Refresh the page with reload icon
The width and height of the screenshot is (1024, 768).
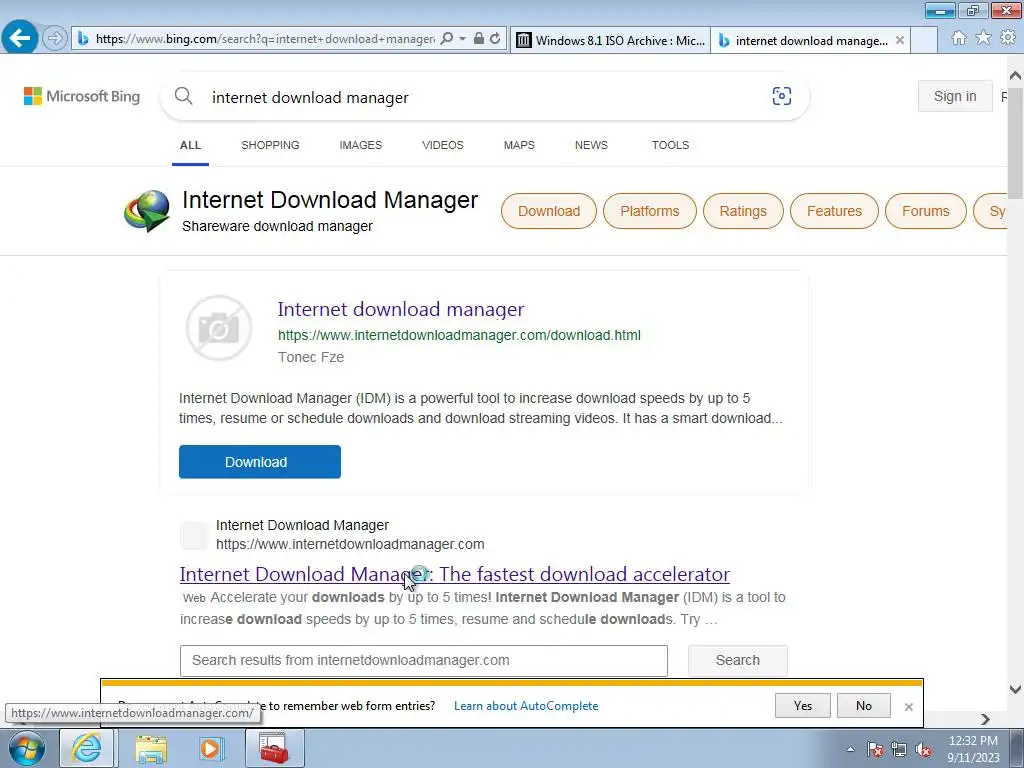tap(495, 39)
